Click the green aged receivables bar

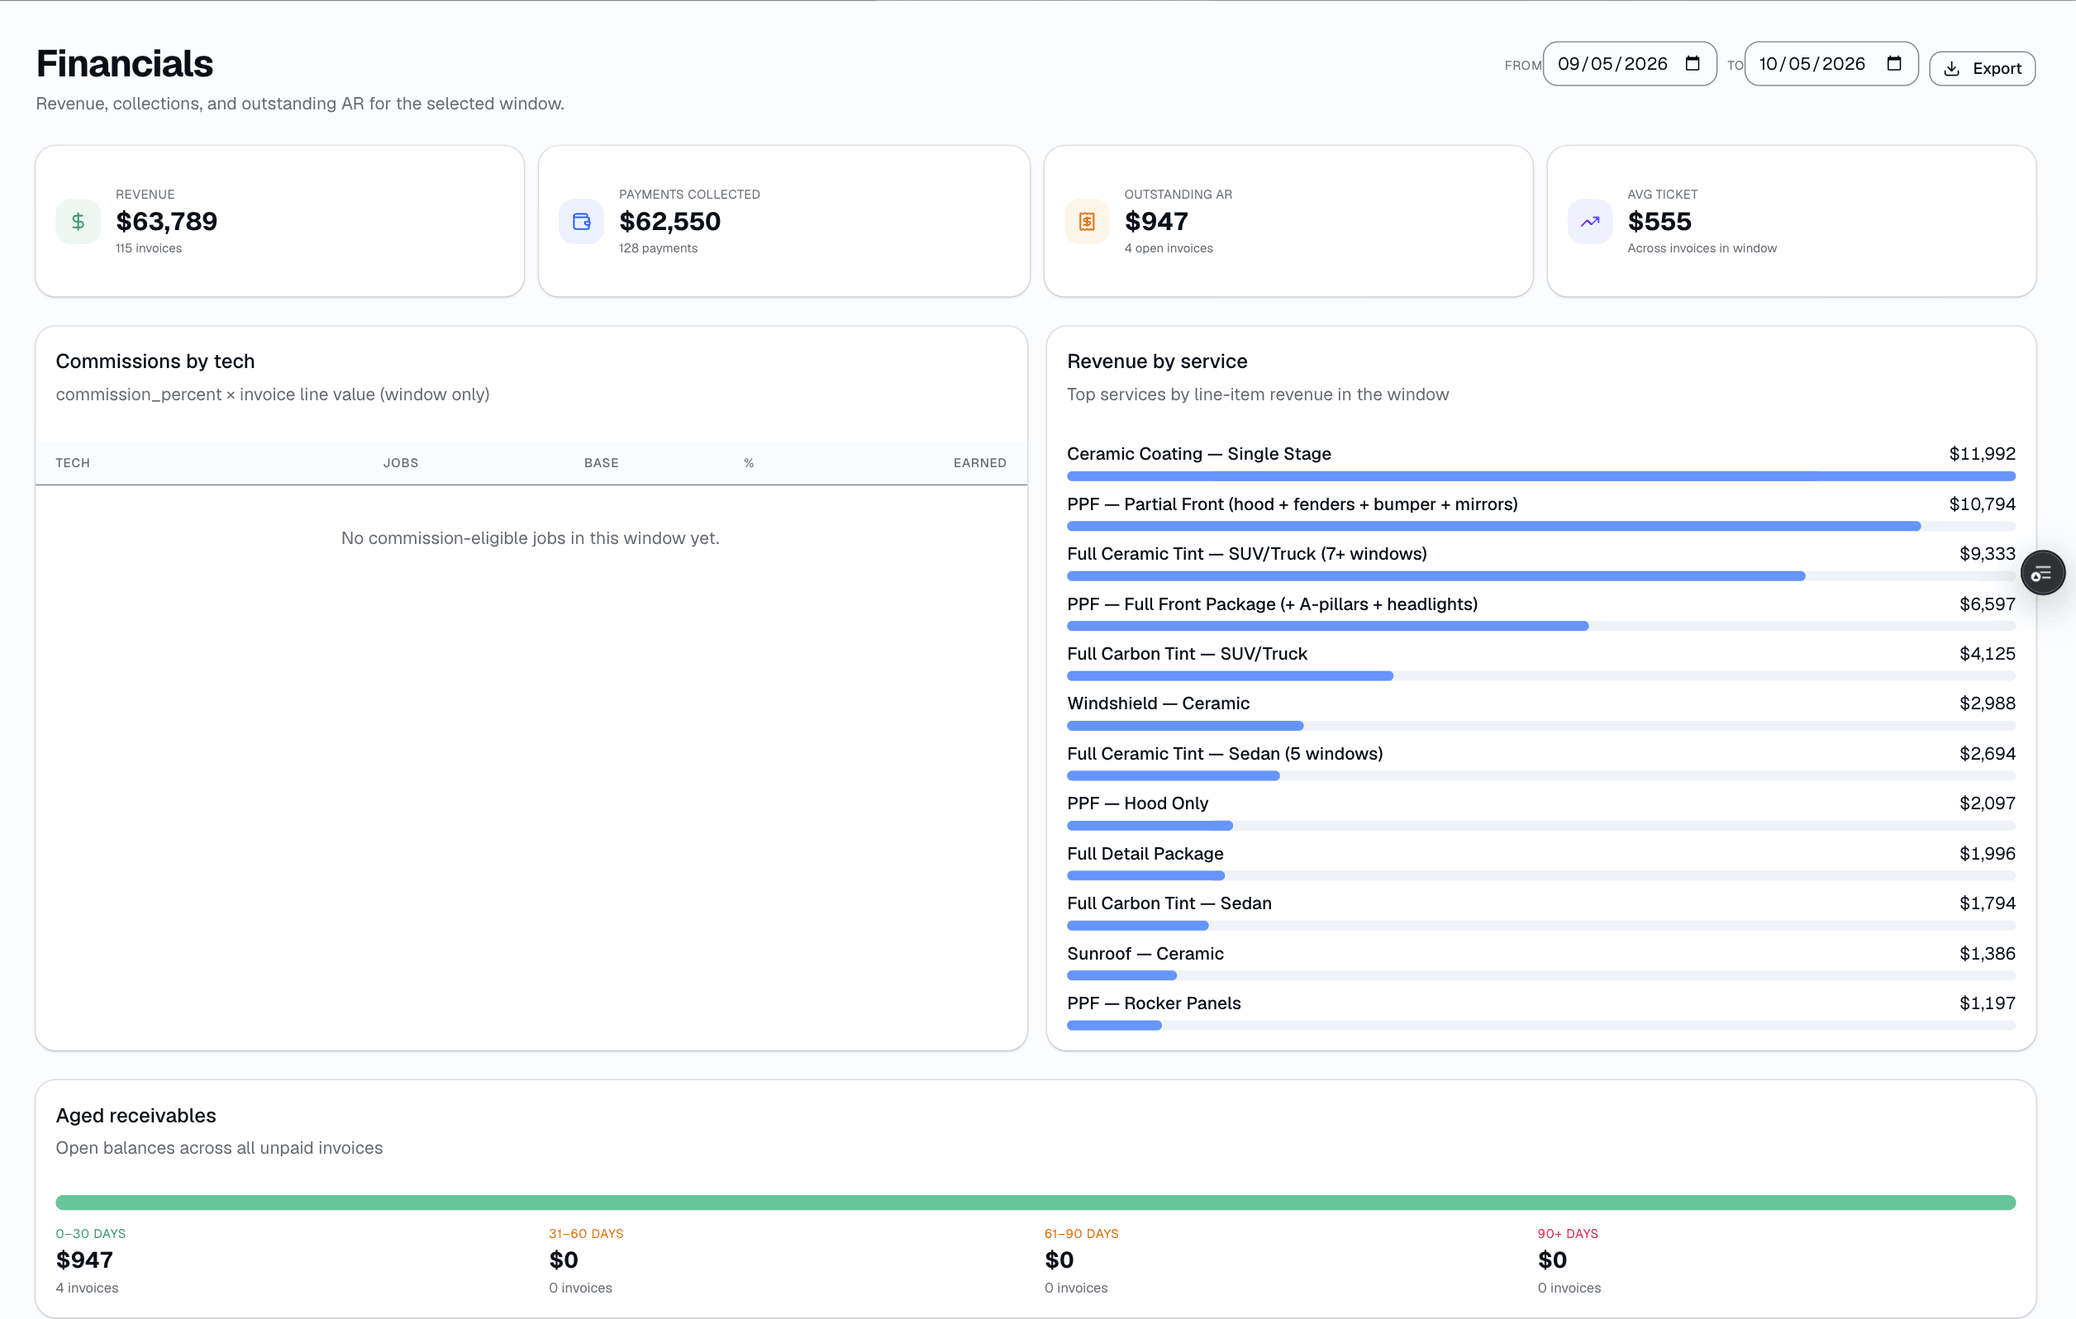(x=1035, y=1202)
